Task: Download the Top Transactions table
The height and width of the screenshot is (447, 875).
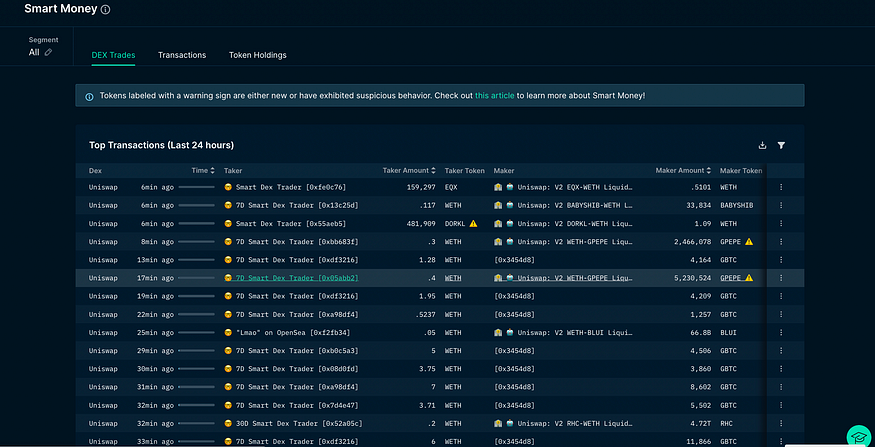Action: pyautogui.click(x=763, y=145)
